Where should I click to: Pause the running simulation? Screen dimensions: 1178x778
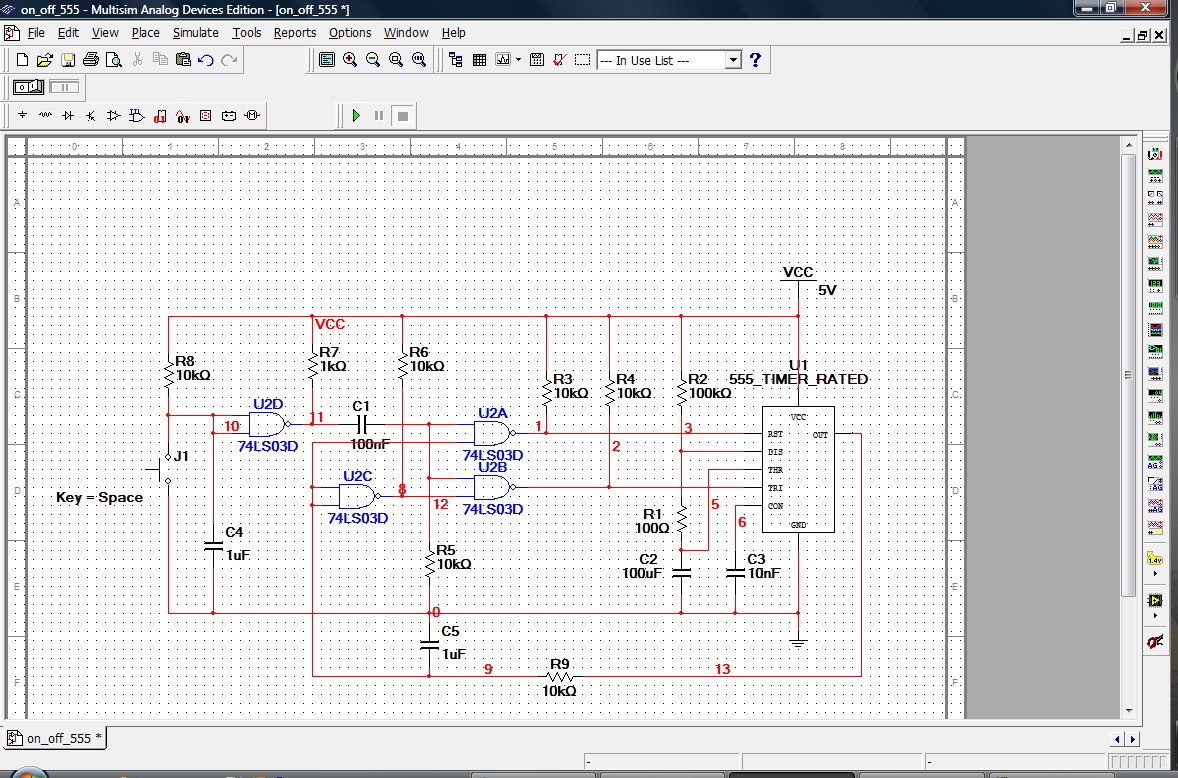[379, 116]
